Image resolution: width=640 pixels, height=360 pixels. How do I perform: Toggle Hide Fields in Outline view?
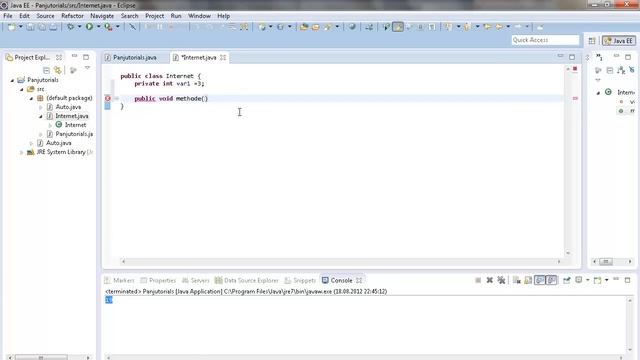[x=632, y=70]
